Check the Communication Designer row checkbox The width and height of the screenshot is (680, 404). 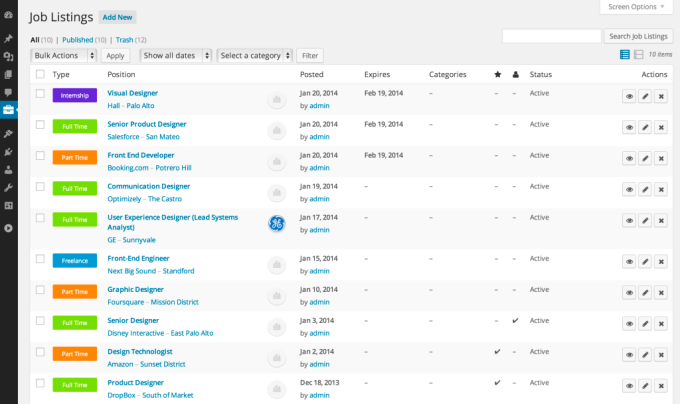coord(40,186)
